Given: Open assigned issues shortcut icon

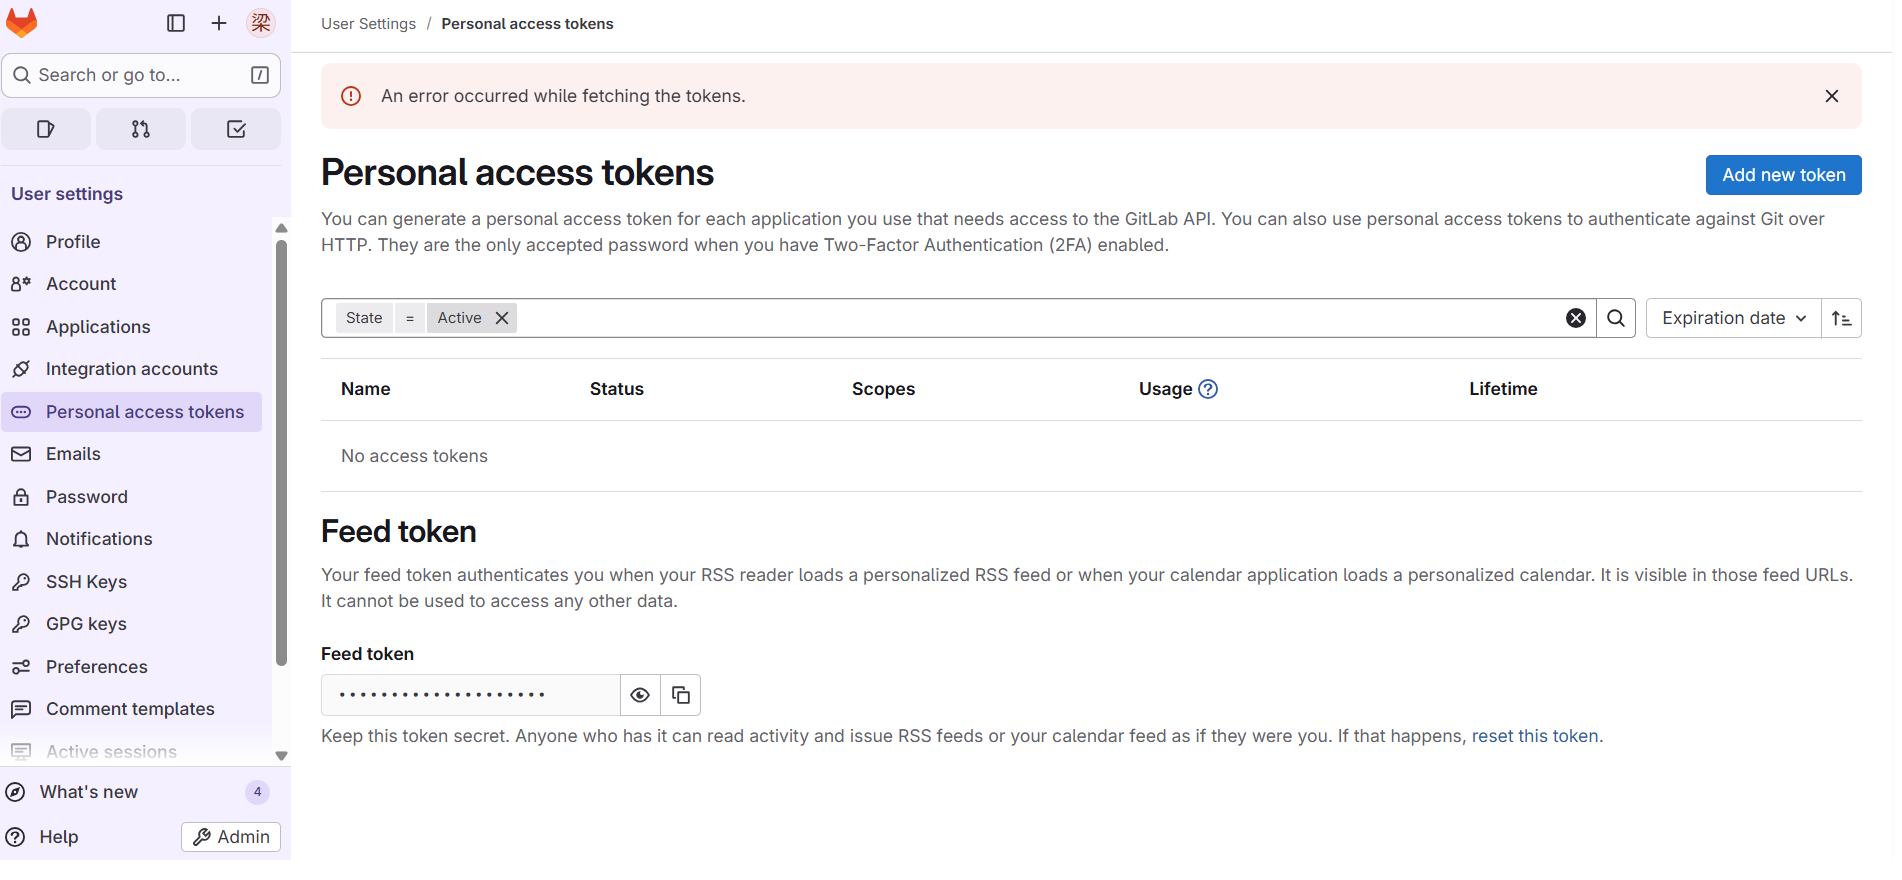Looking at the screenshot, I should coord(46,129).
